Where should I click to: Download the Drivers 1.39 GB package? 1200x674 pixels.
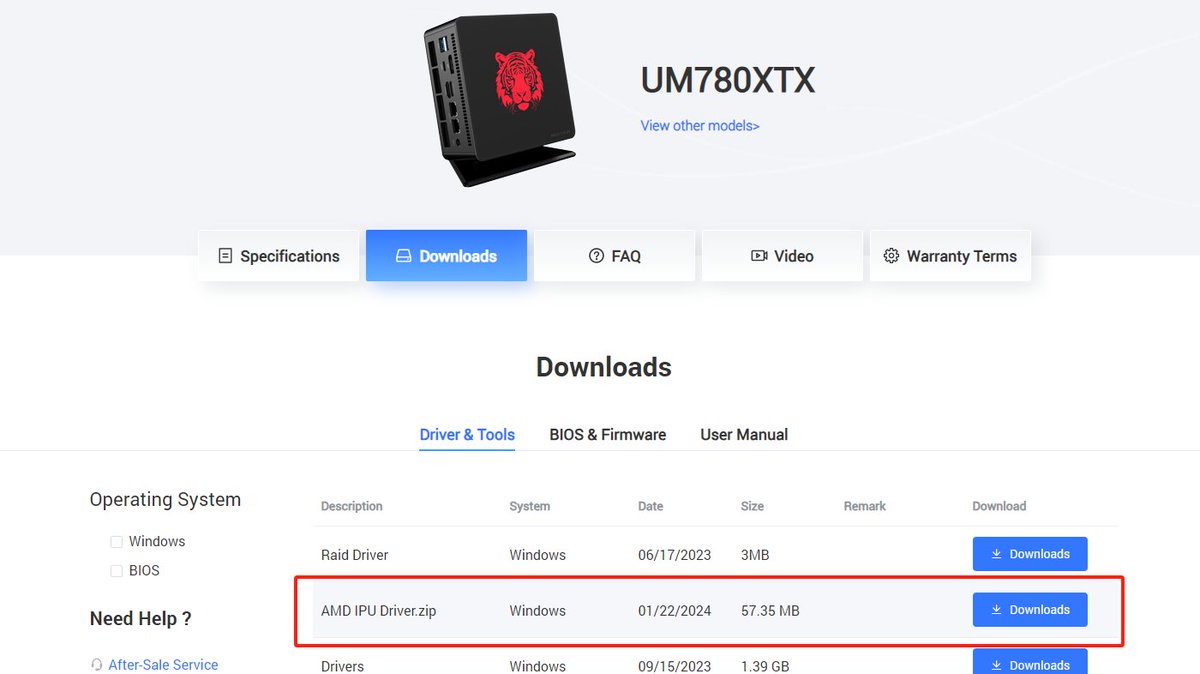1030,662
